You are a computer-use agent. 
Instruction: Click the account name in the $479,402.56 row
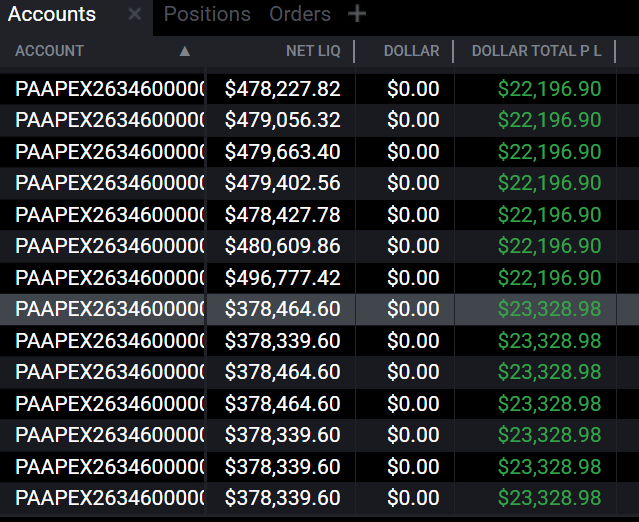coord(110,183)
